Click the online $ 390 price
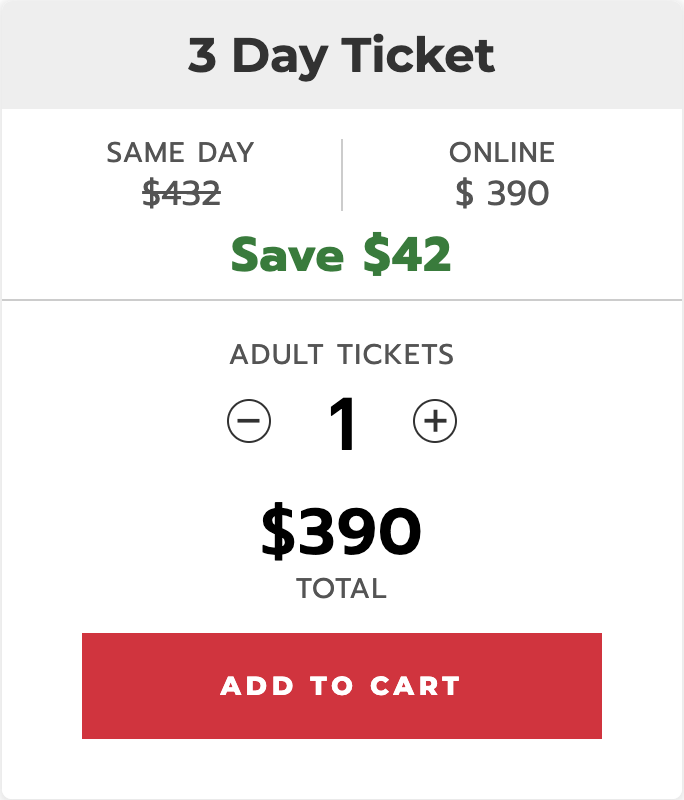Screen dimensions: 684x800 pyautogui.click(x=502, y=193)
